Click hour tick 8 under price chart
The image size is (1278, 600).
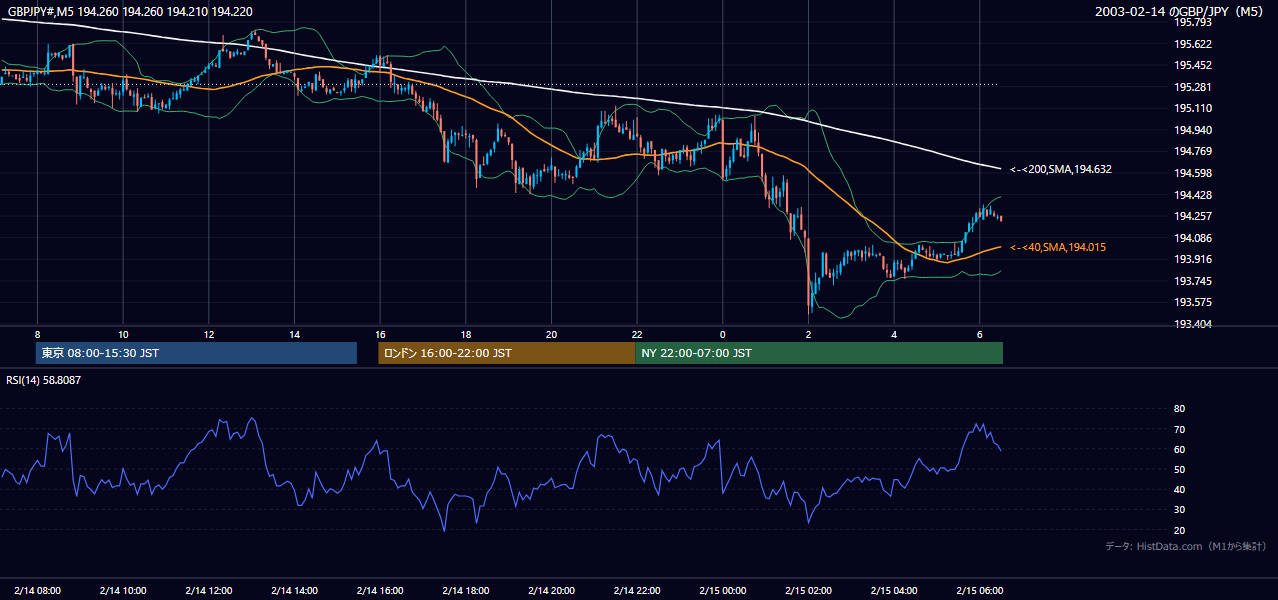37,334
